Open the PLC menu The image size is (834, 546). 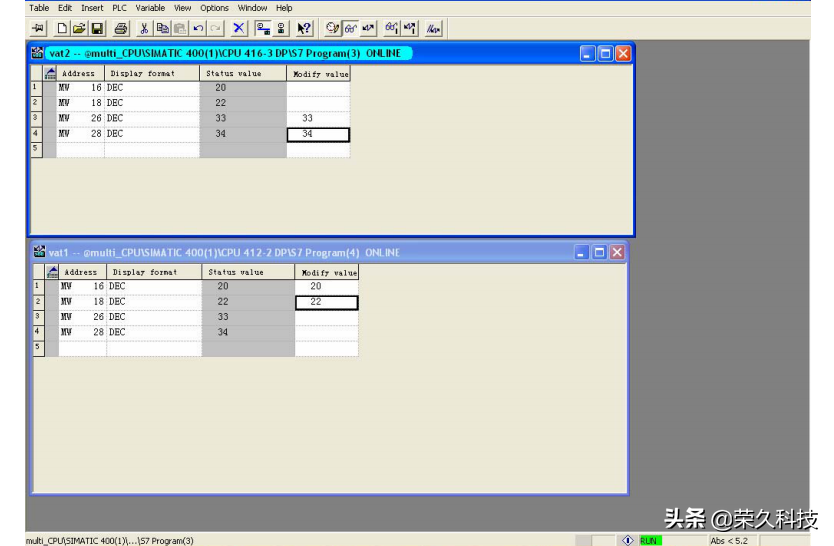[119, 8]
